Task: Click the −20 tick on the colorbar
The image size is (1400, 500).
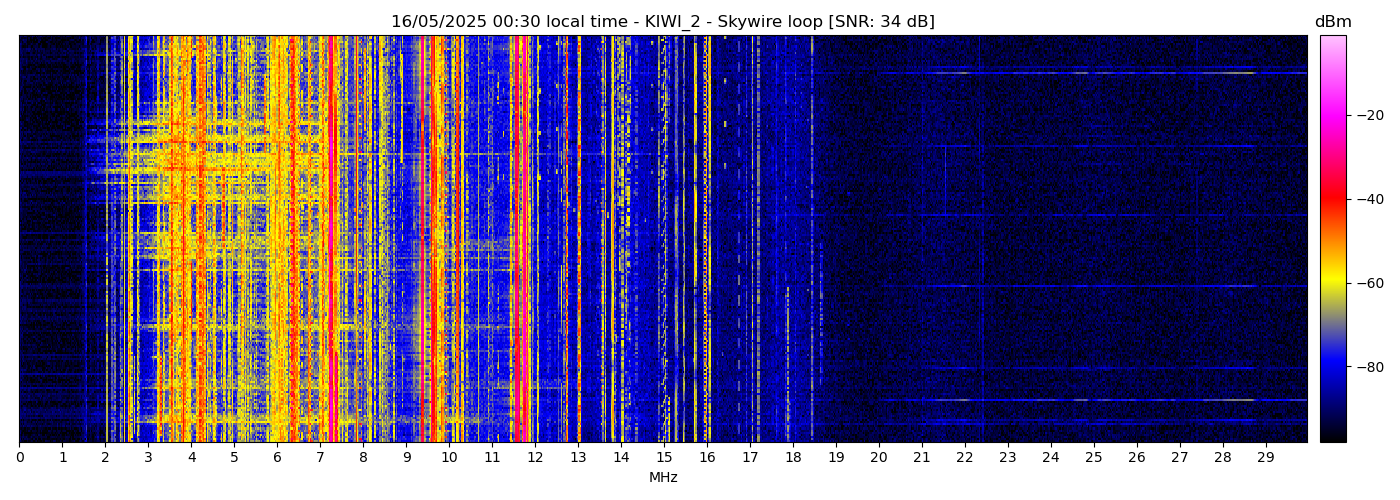Action: point(1368,115)
